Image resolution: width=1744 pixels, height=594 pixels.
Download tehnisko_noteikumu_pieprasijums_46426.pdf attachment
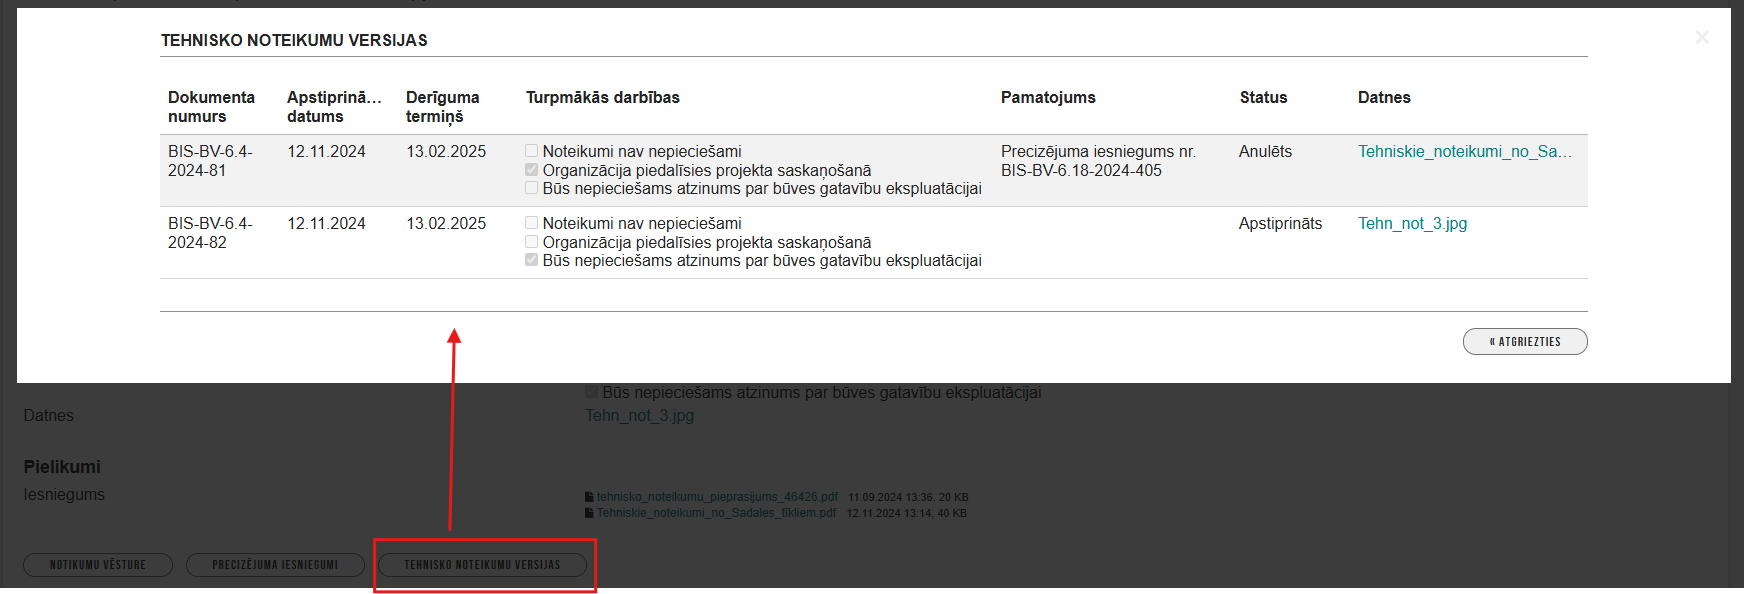pyautogui.click(x=717, y=497)
